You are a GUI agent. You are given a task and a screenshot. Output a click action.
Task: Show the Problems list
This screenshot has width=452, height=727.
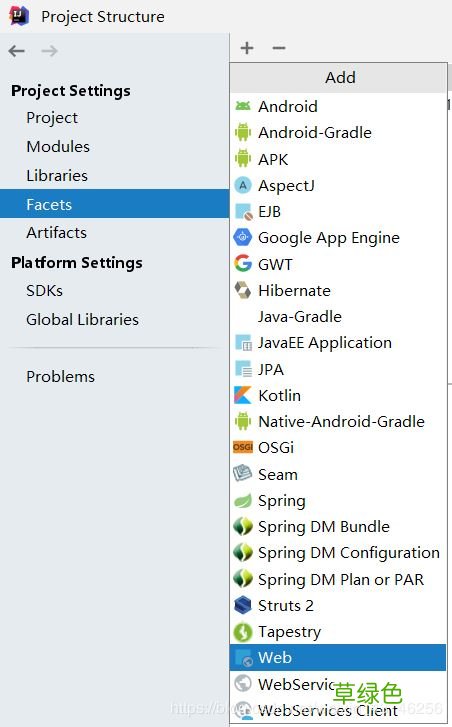point(61,376)
